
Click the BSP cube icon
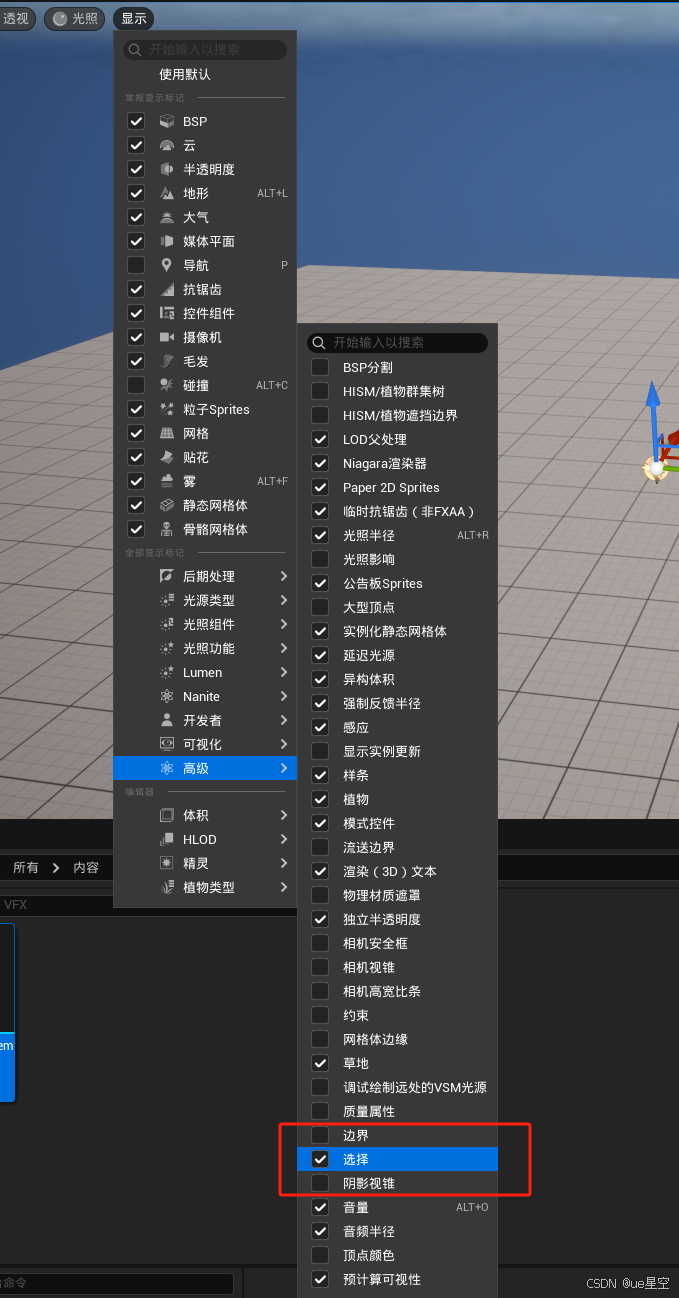pos(167,121)
